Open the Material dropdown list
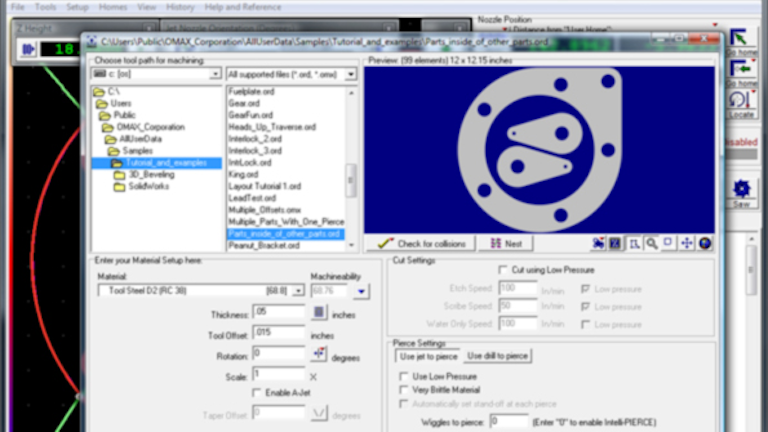Image resolution: width=768 pixels, height=432 pixels. pyautogui.click(x=298, y=290)
